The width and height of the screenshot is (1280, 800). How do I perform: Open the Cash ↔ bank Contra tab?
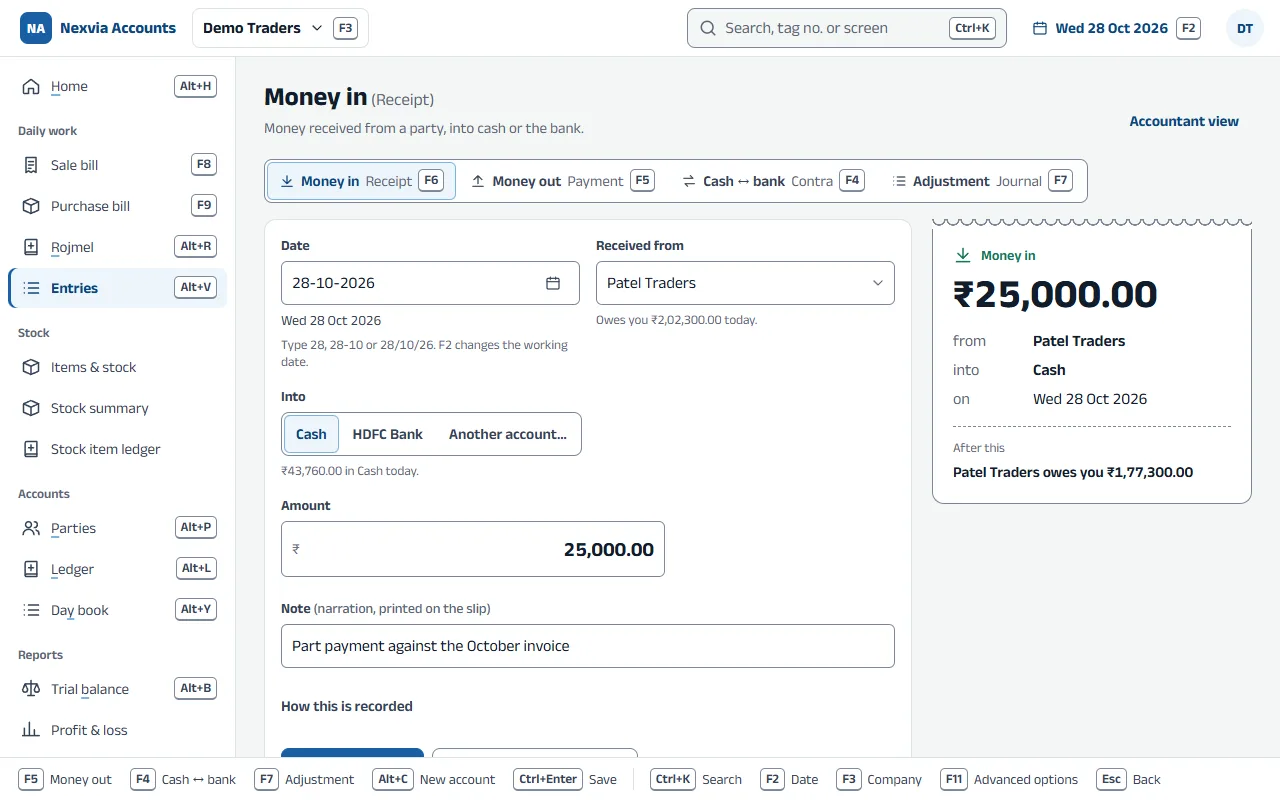tap(772, 181)
